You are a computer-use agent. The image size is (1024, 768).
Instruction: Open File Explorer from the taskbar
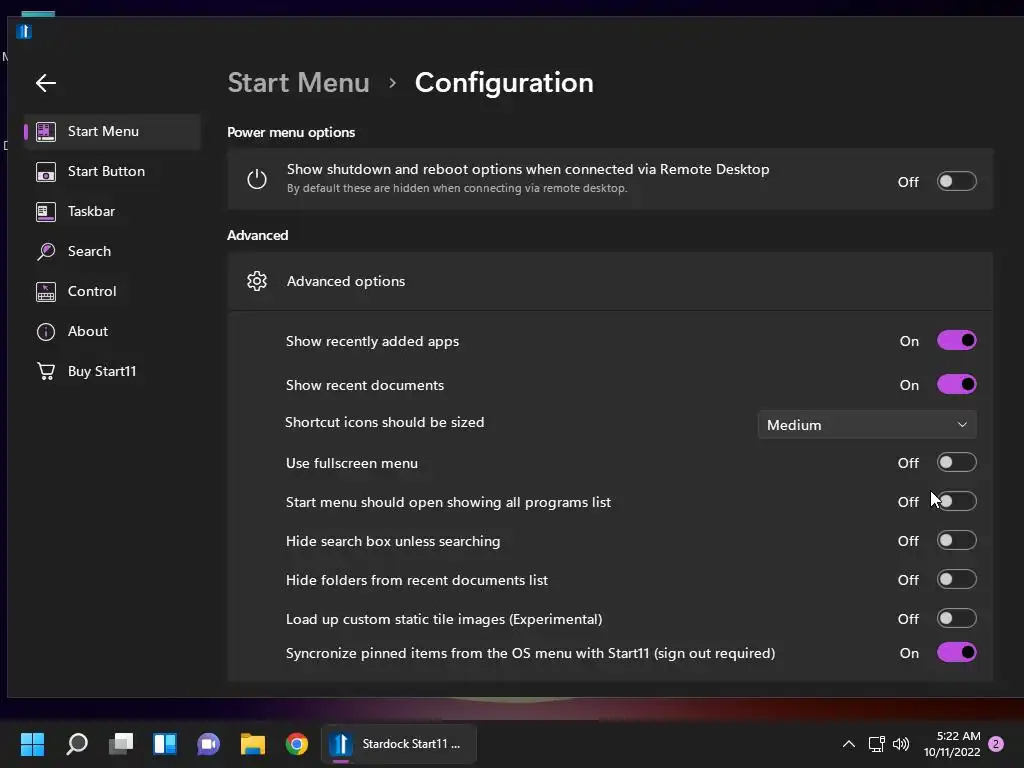pyautogui.click(x=253, y=744)
